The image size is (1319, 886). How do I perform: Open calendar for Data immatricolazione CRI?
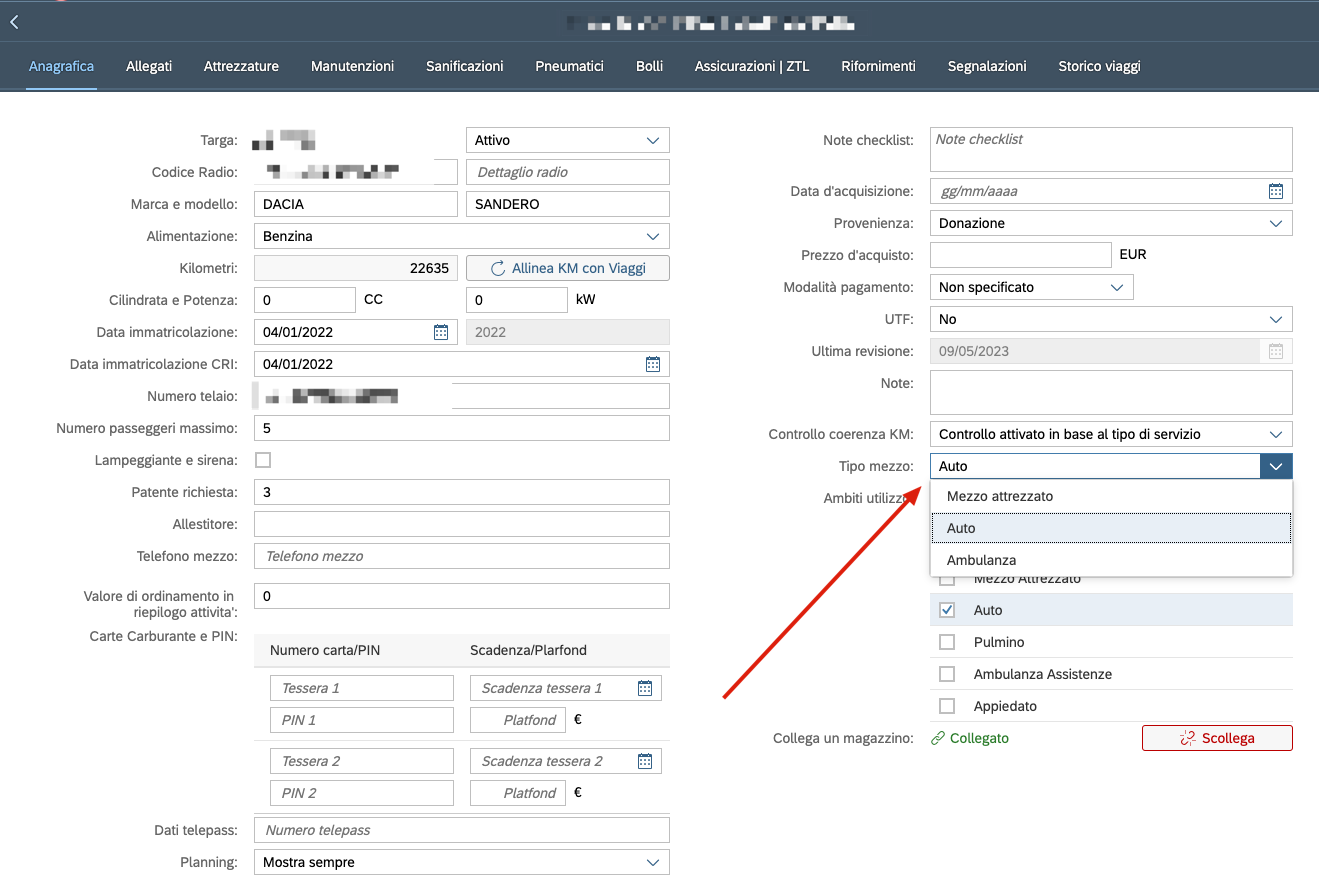pos(653,364)
